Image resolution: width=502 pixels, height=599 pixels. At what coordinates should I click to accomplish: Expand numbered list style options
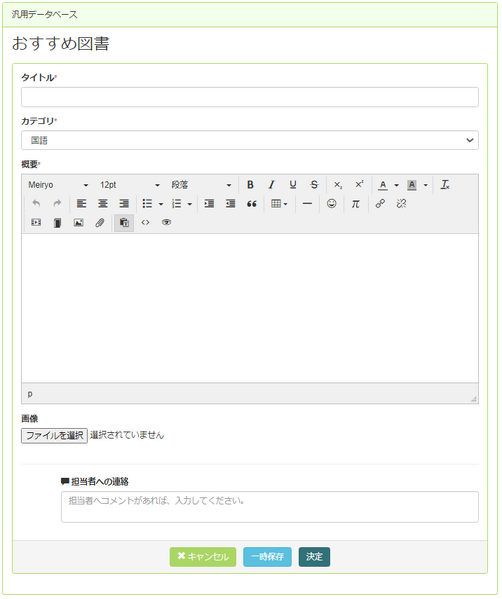(x=190, y=204)
